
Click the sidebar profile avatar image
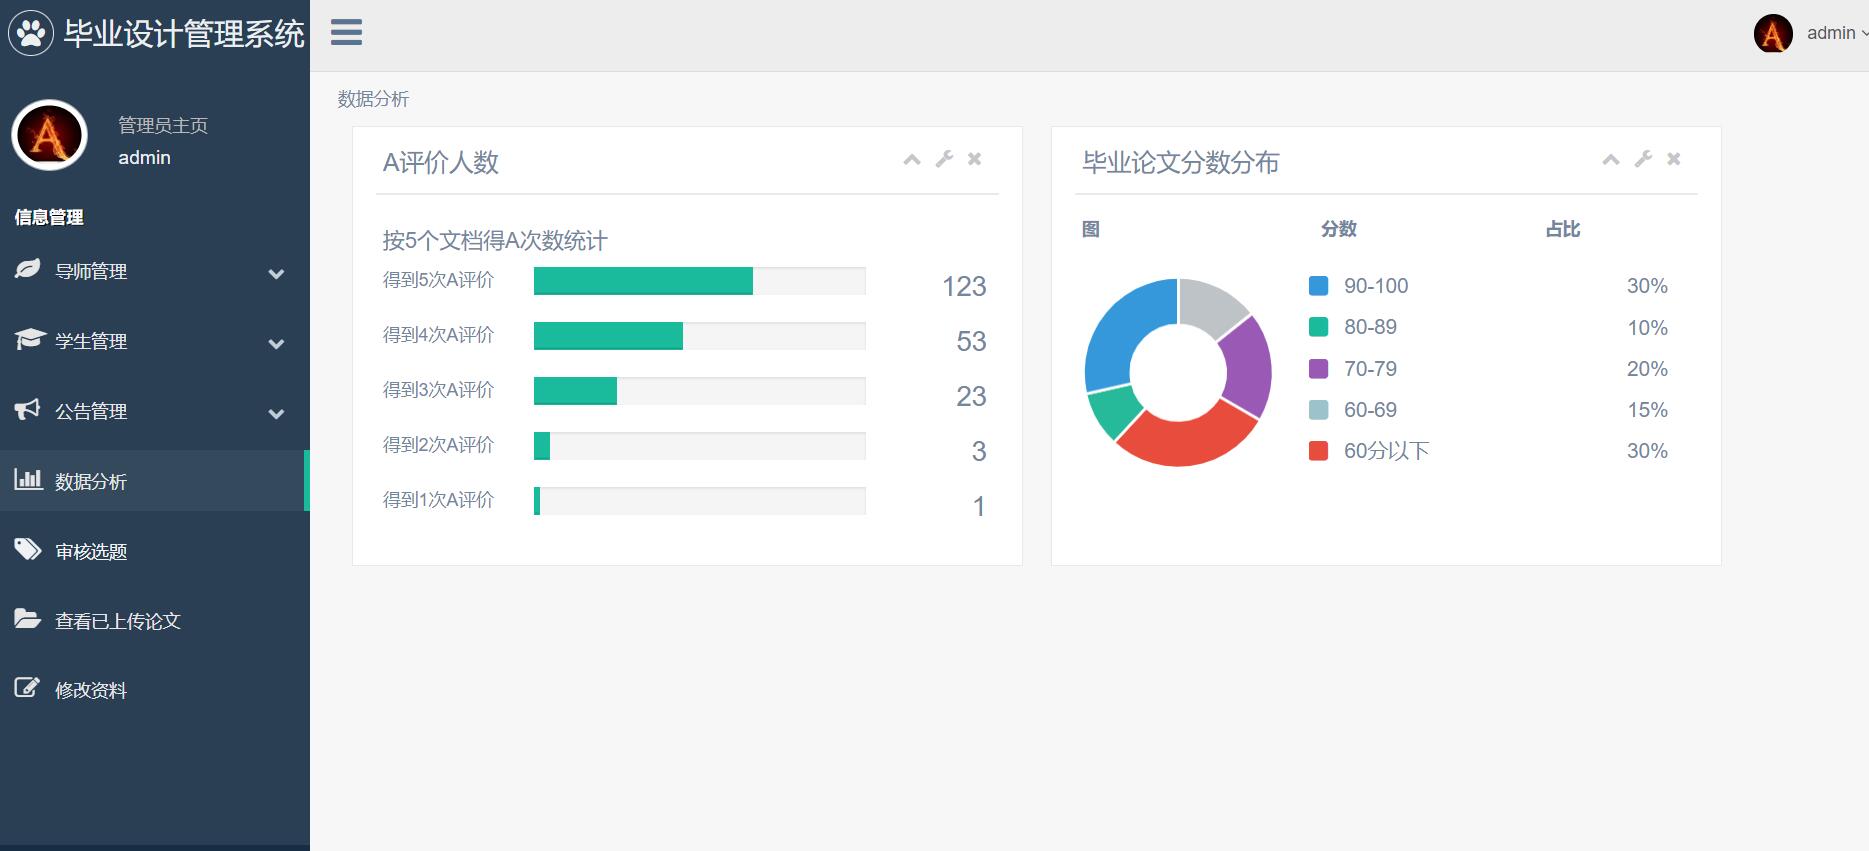[x=50, y=135]
